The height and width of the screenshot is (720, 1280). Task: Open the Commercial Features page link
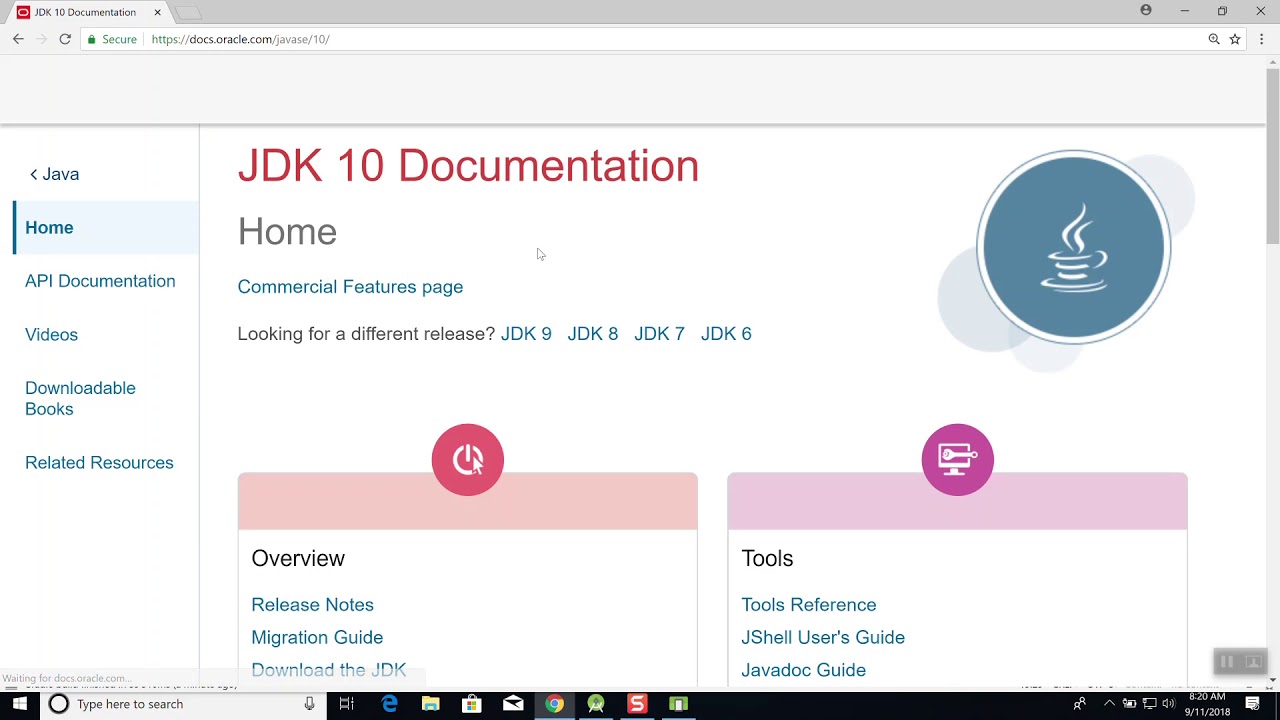point(350,287)
